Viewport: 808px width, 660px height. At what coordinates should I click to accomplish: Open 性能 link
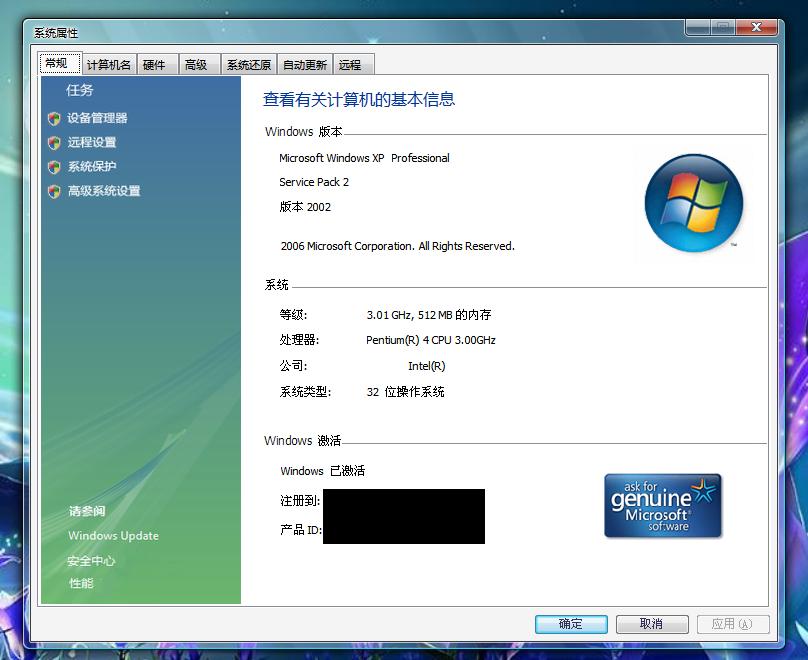point(81,583)
